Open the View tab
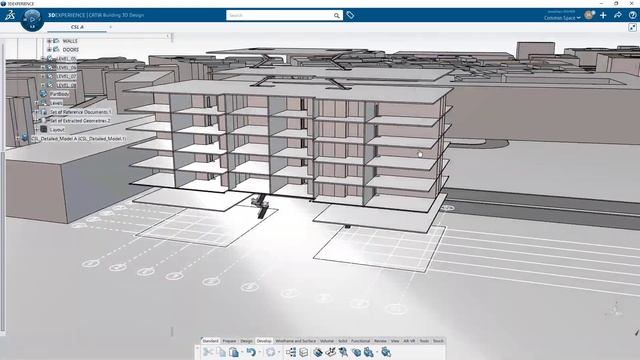640x360 pixels. [x=395, y=341]
